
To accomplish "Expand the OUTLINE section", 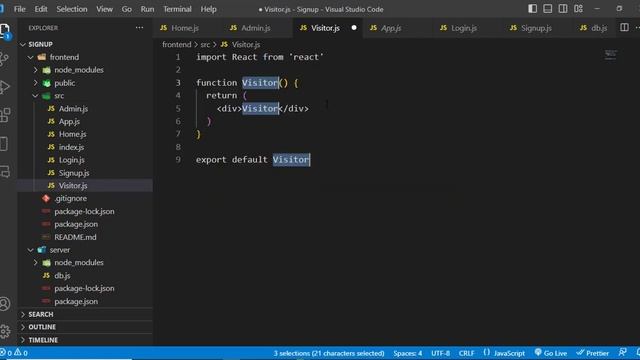I will 86,327.
